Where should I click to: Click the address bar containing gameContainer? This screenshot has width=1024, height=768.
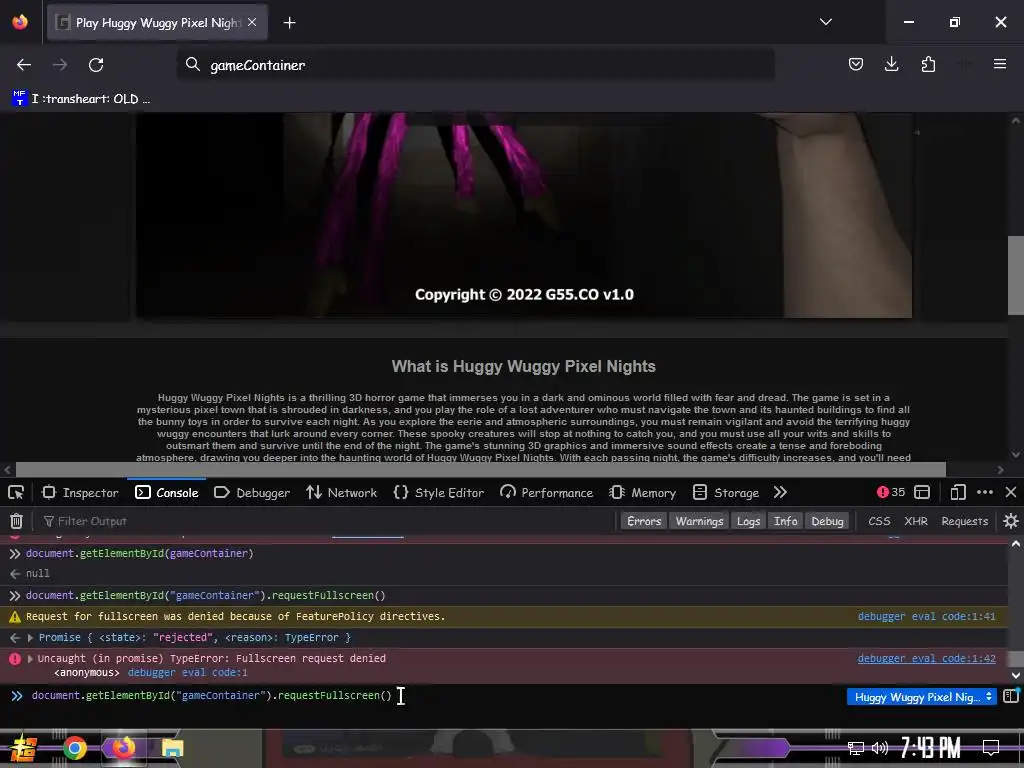(x=475, y=65)
